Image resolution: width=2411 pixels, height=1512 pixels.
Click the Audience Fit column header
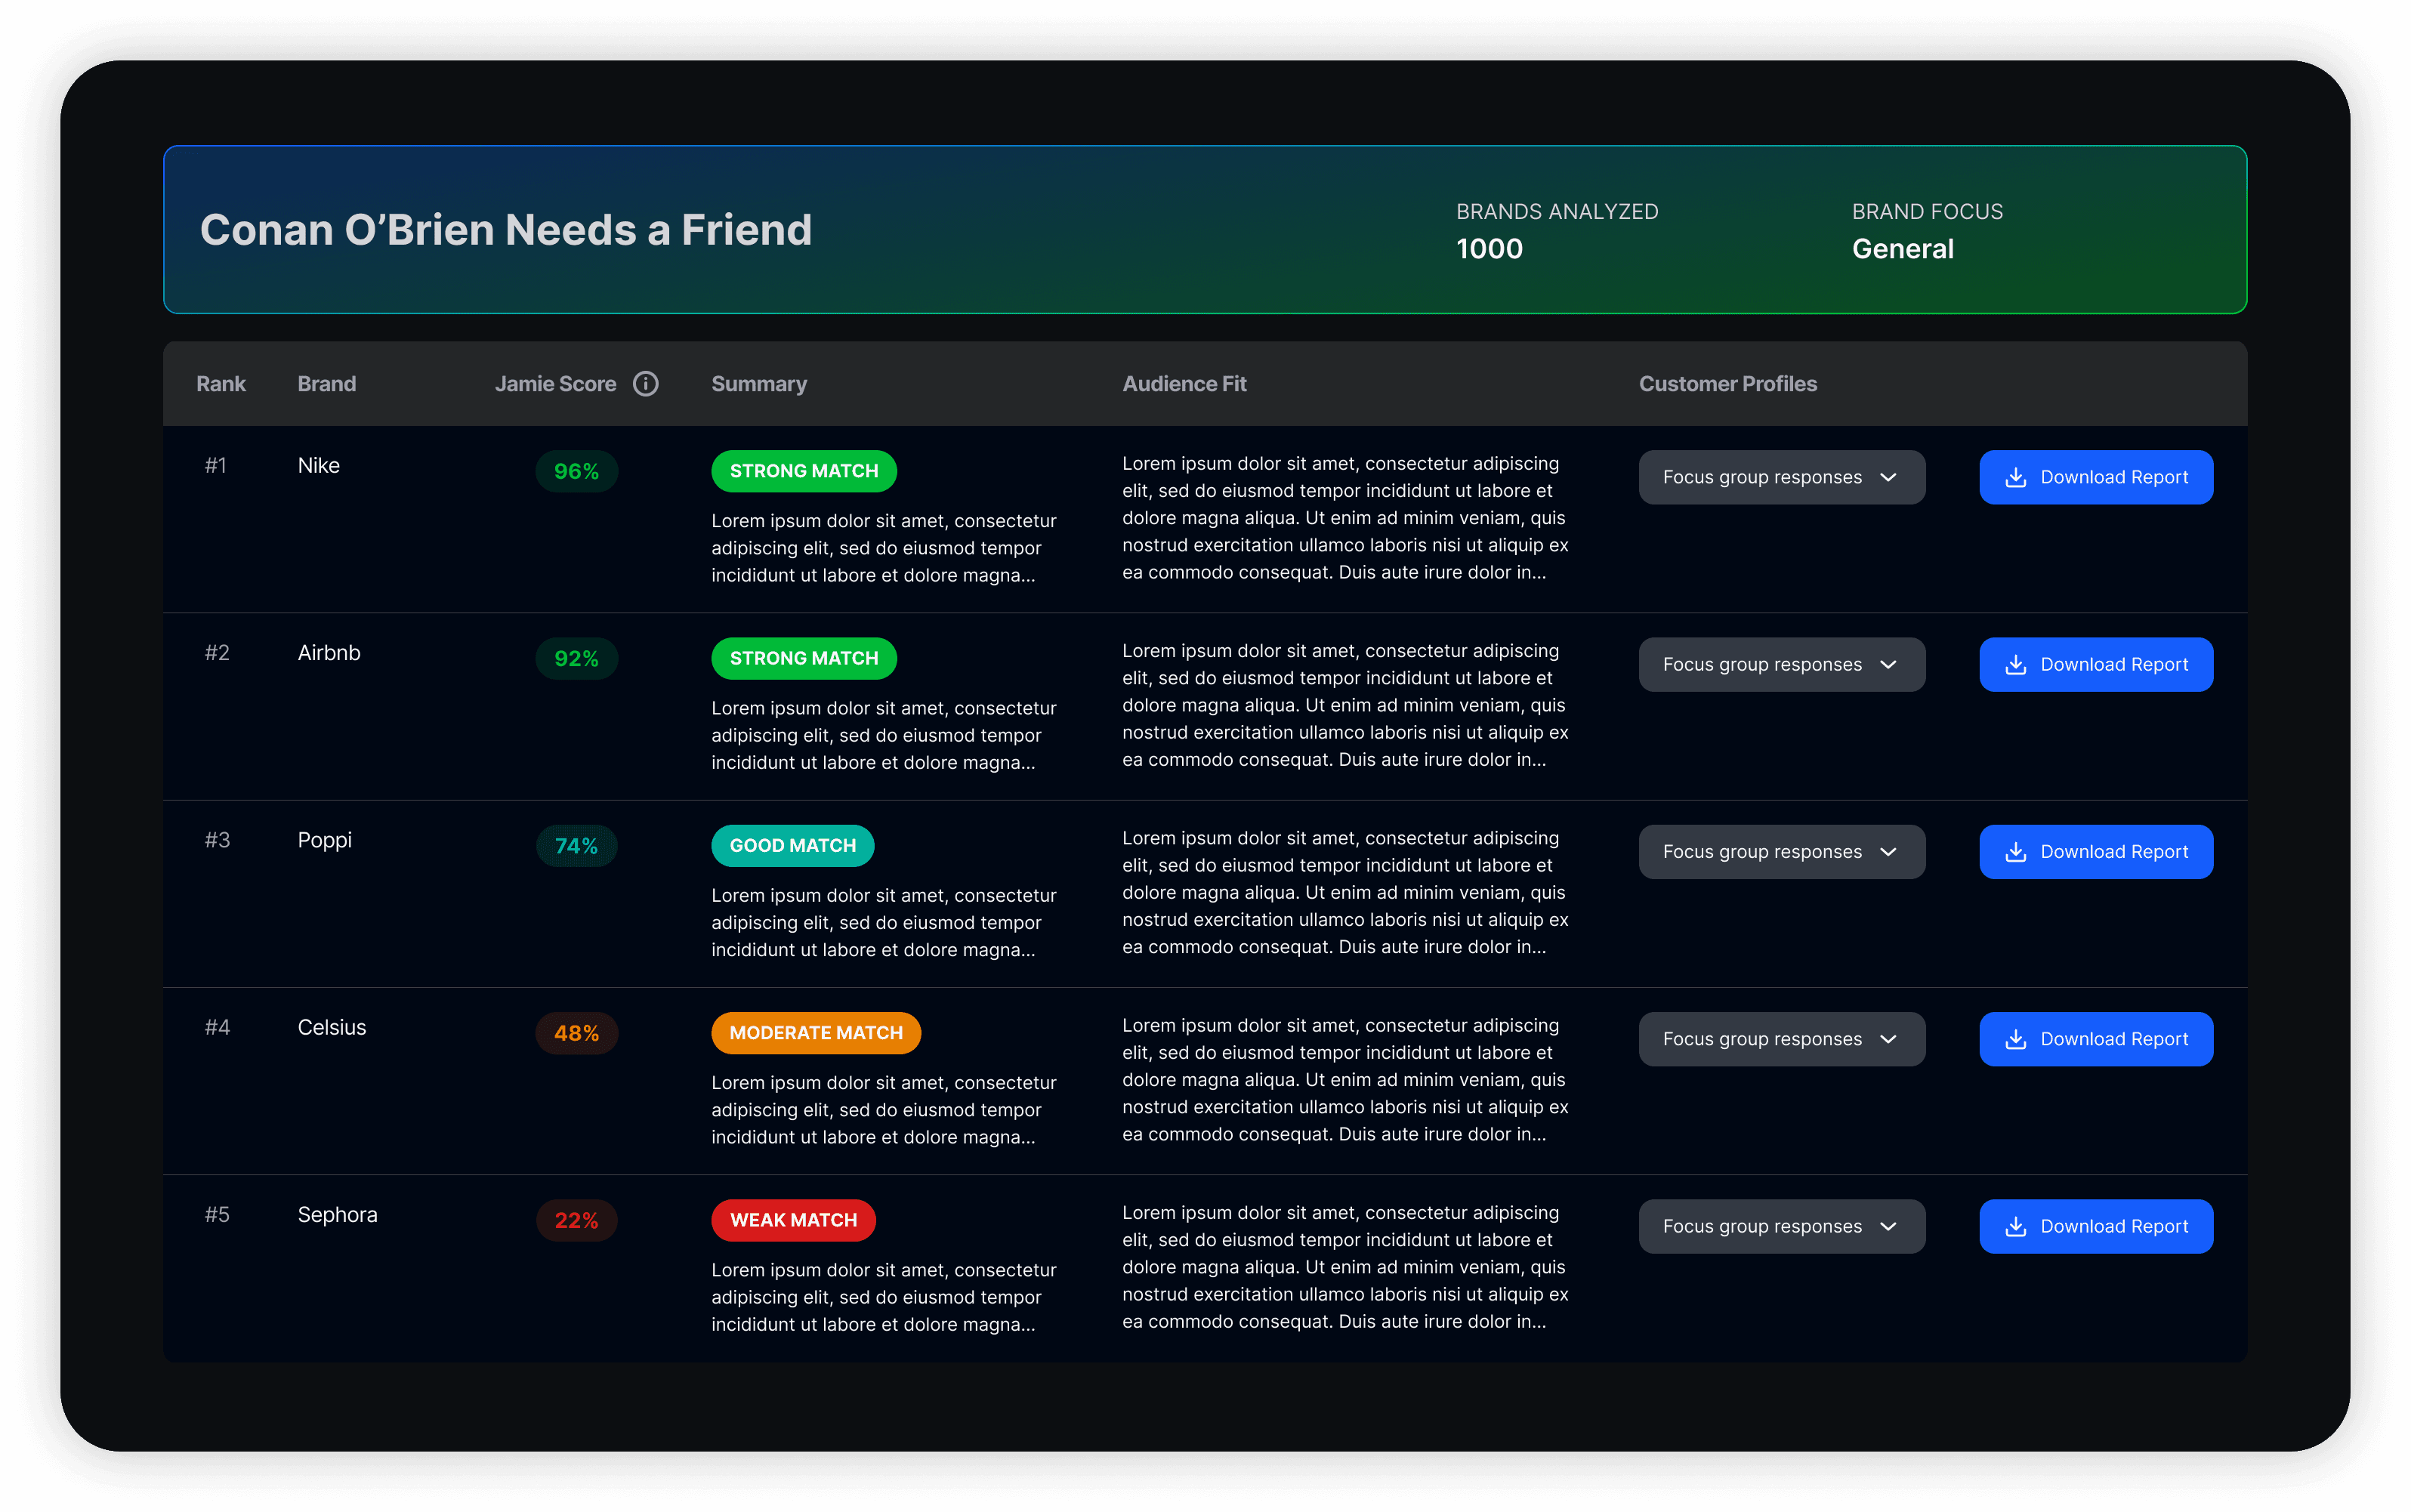pos(1184,384)
